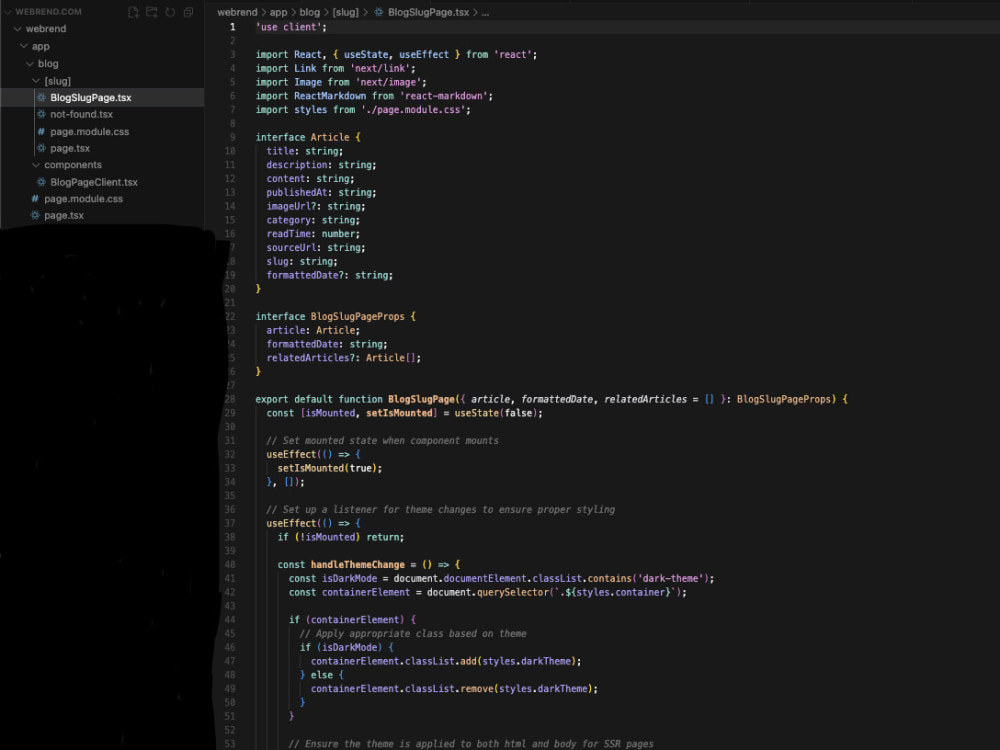Screen dimensions: 1000x750
Task: Click 'BlogSlugPage' function name on line 28
Action: pyautogui.click(x=422, y=399)
